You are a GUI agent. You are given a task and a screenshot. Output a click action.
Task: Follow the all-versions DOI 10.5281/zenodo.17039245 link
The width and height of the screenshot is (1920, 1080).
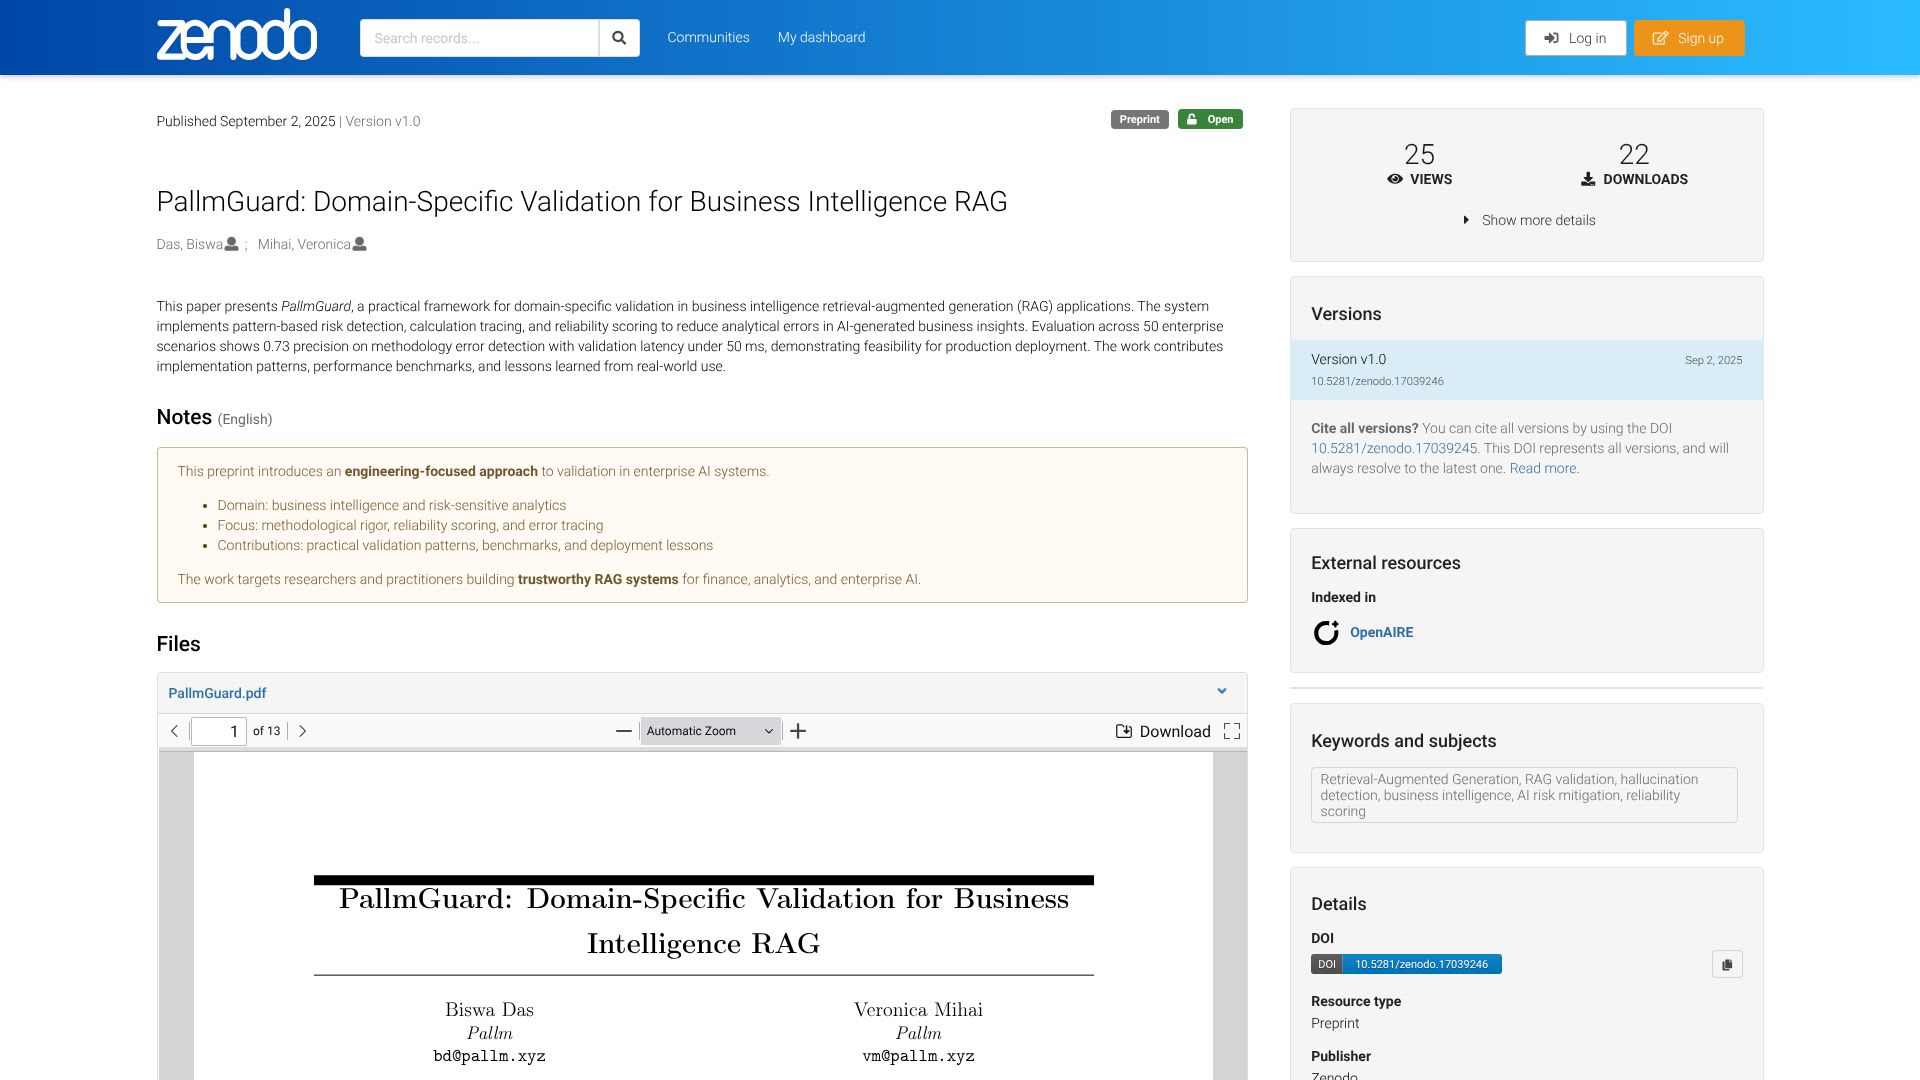[x=1394, y=448]
